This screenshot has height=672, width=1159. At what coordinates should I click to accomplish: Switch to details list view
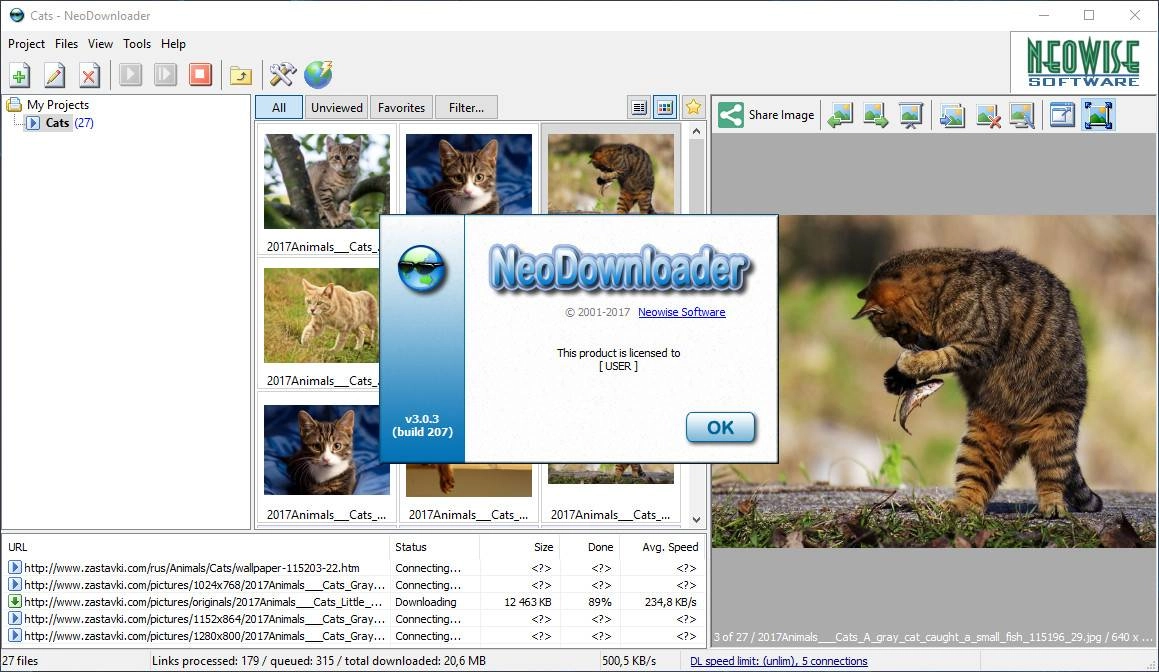(x=639, y=108)
